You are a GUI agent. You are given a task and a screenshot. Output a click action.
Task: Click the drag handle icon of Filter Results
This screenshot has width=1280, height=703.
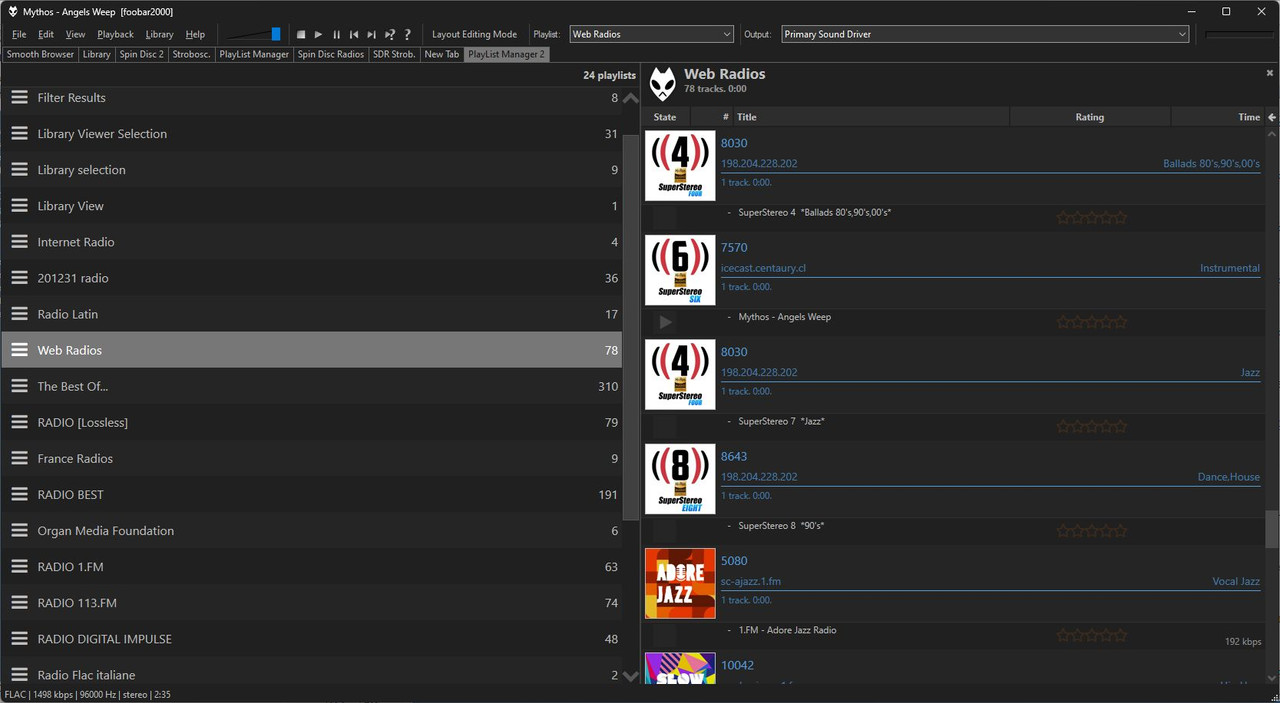[19, 97]
